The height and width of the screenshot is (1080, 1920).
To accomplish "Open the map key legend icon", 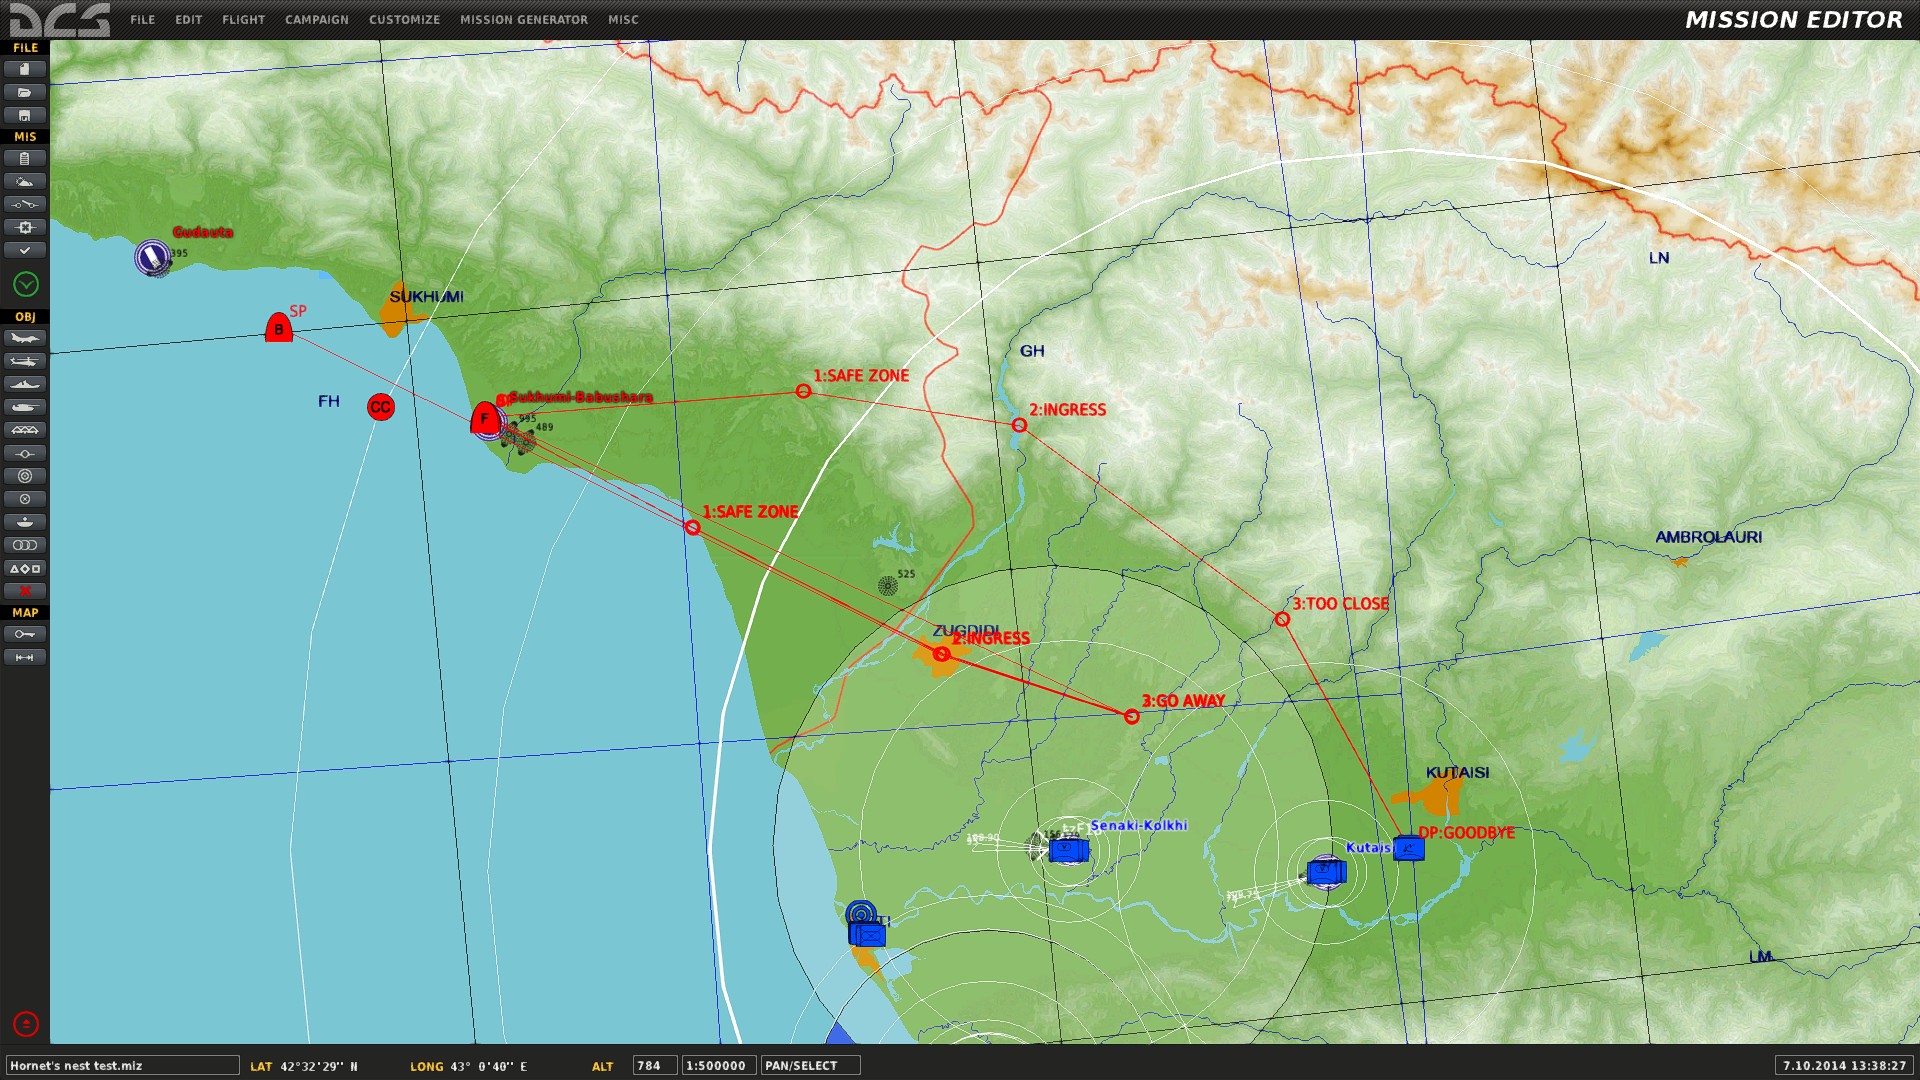I will [x=25, y=634].
